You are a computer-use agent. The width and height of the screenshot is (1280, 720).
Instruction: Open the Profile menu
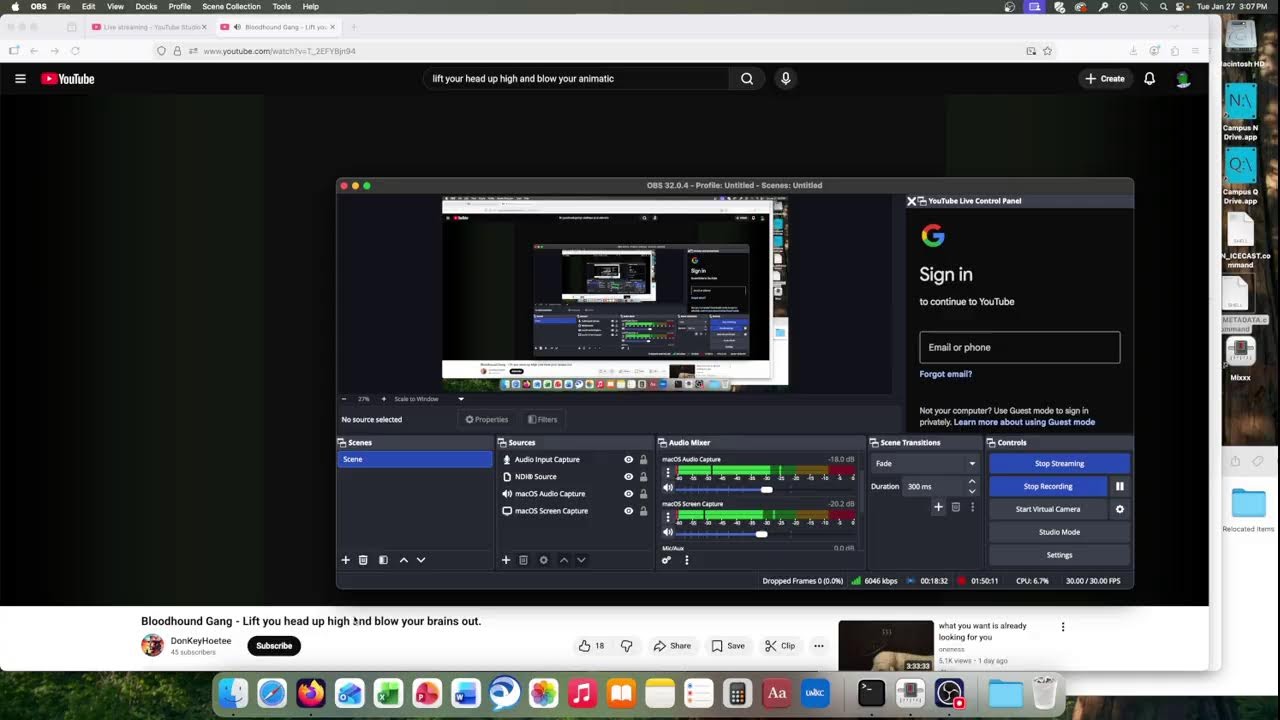point(180,6)
